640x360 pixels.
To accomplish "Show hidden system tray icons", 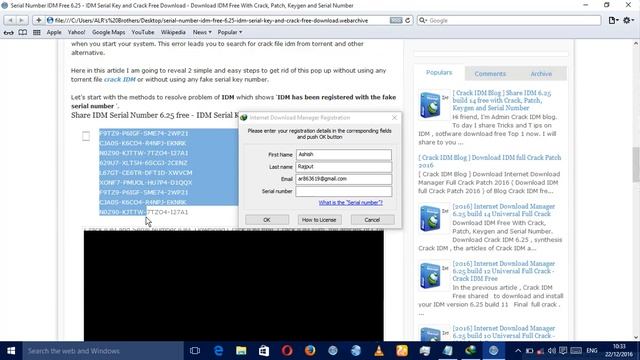I will (x=518, y=351).
